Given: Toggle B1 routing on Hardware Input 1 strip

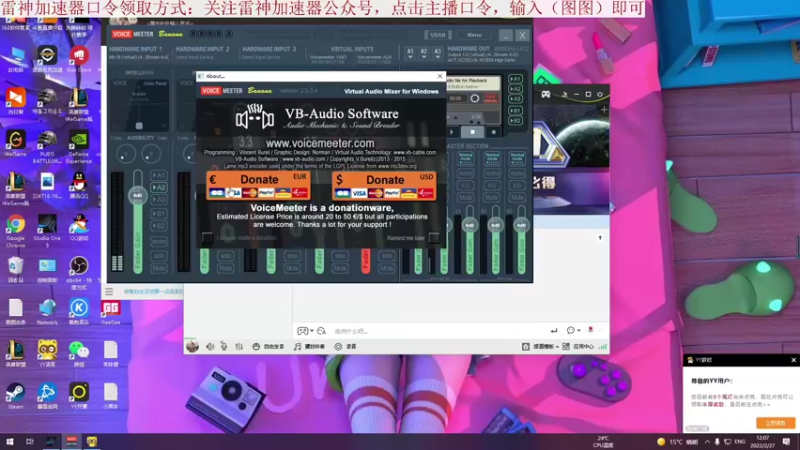Looking at the screenshot, I should coord(159,213).
